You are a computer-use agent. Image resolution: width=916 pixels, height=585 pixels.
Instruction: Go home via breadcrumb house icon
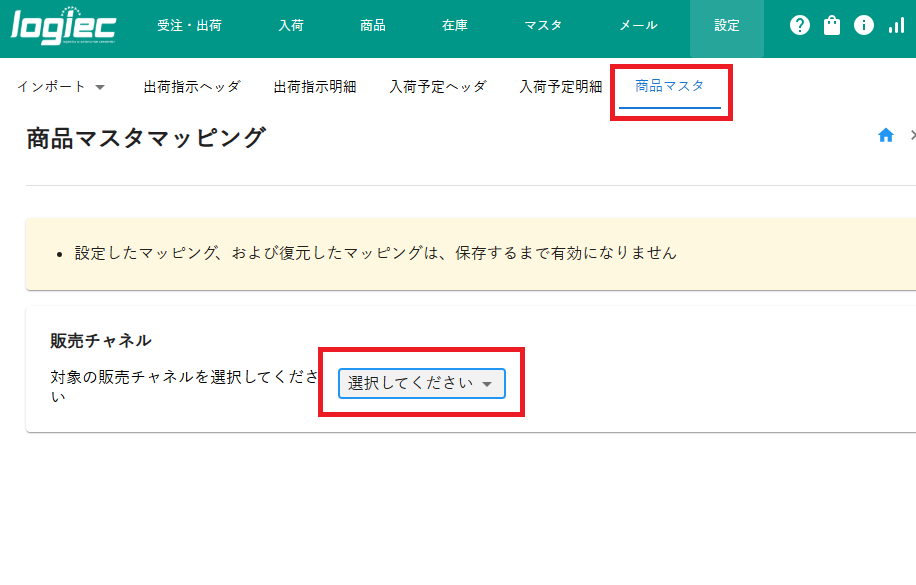point(885,136)
